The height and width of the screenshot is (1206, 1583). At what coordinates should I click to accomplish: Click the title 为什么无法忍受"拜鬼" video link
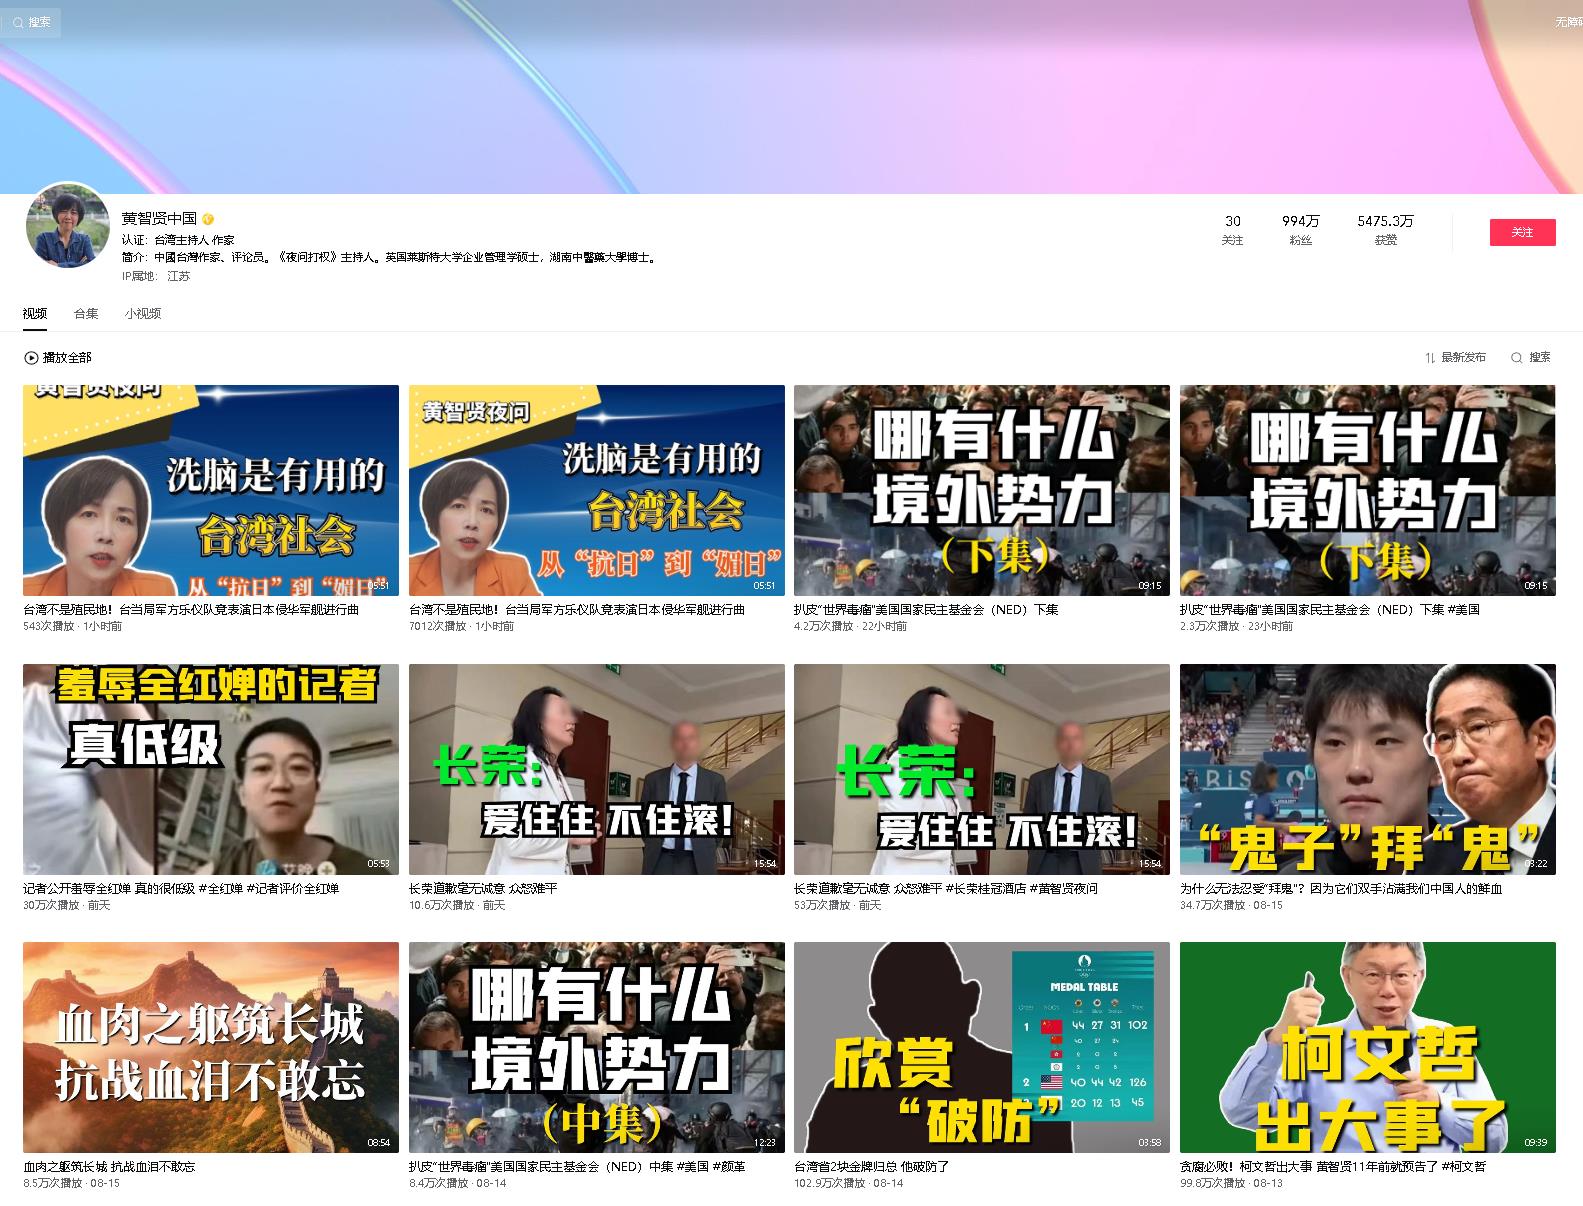1341,888
